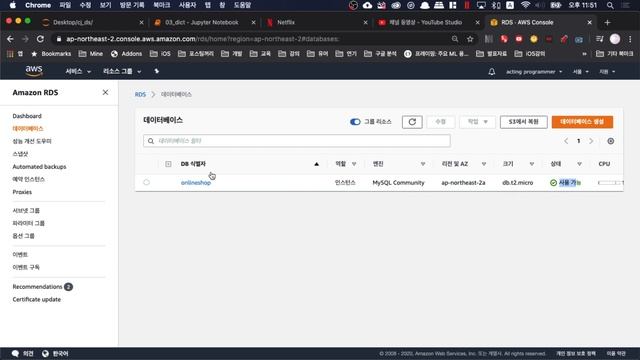Open the 작업 actions dropdown
This screenshot has height=360, width=640.
(477, 122)
